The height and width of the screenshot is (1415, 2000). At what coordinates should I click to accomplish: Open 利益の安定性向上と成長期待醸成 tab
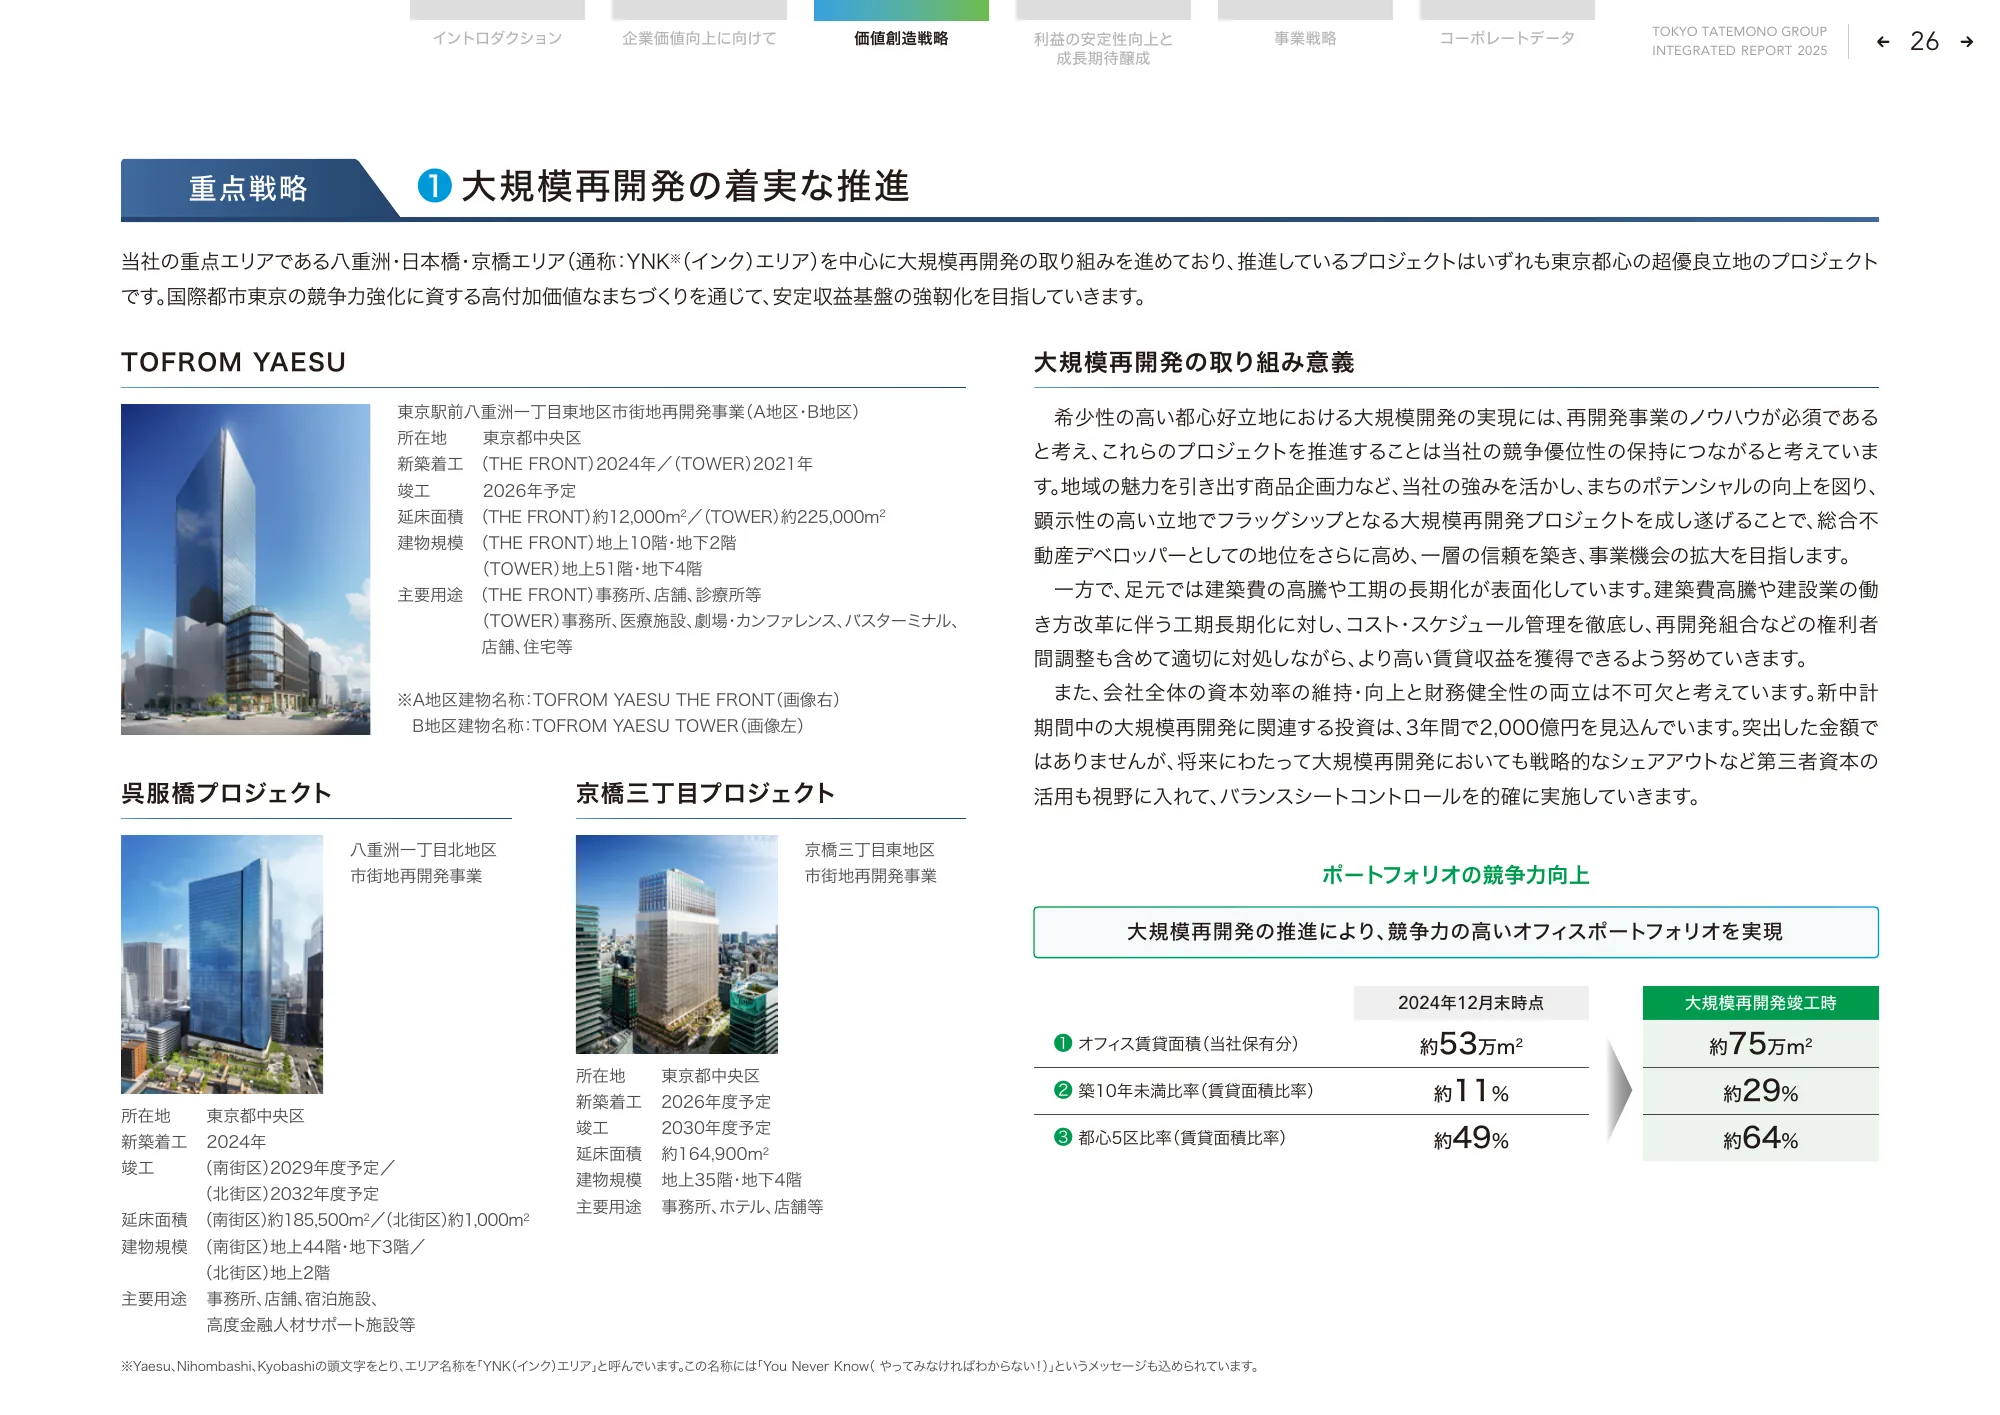[x=1103, y=48]
